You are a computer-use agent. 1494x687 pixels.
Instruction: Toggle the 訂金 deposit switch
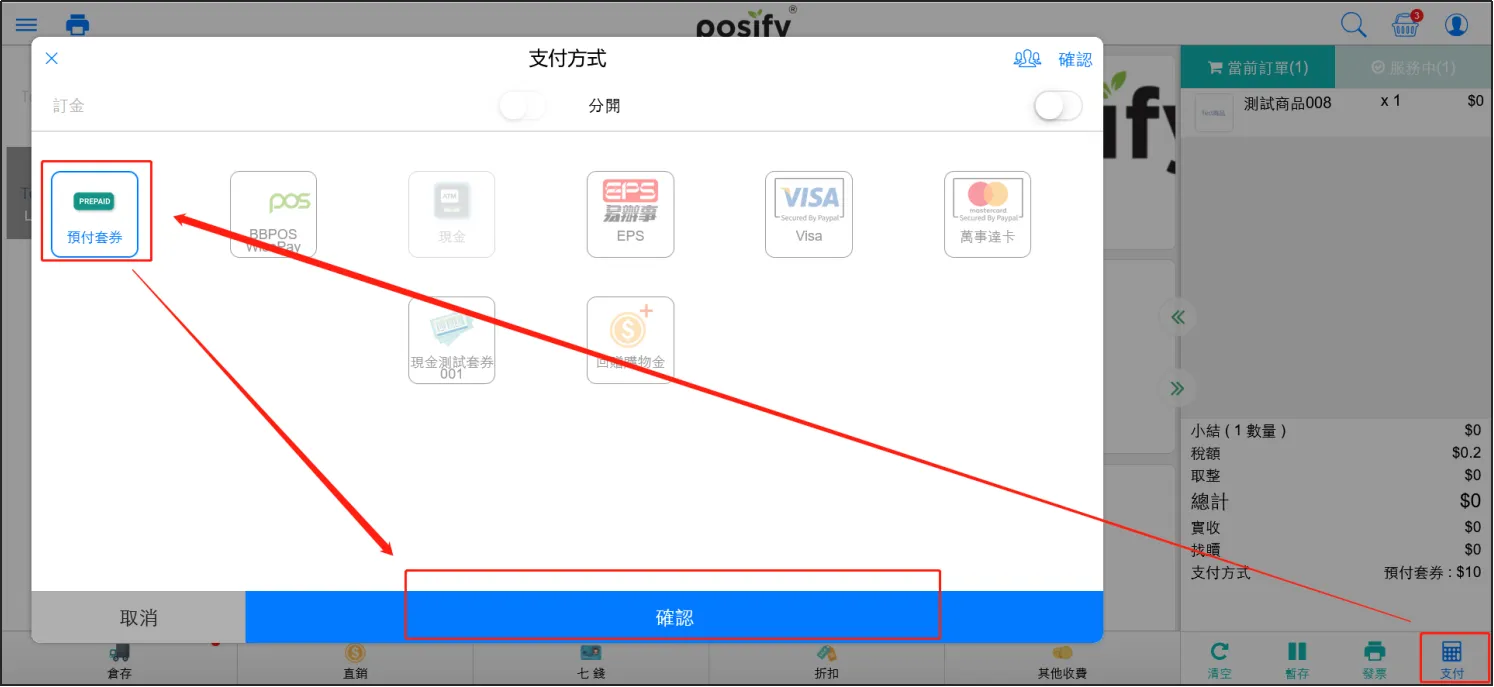(522, 106)
